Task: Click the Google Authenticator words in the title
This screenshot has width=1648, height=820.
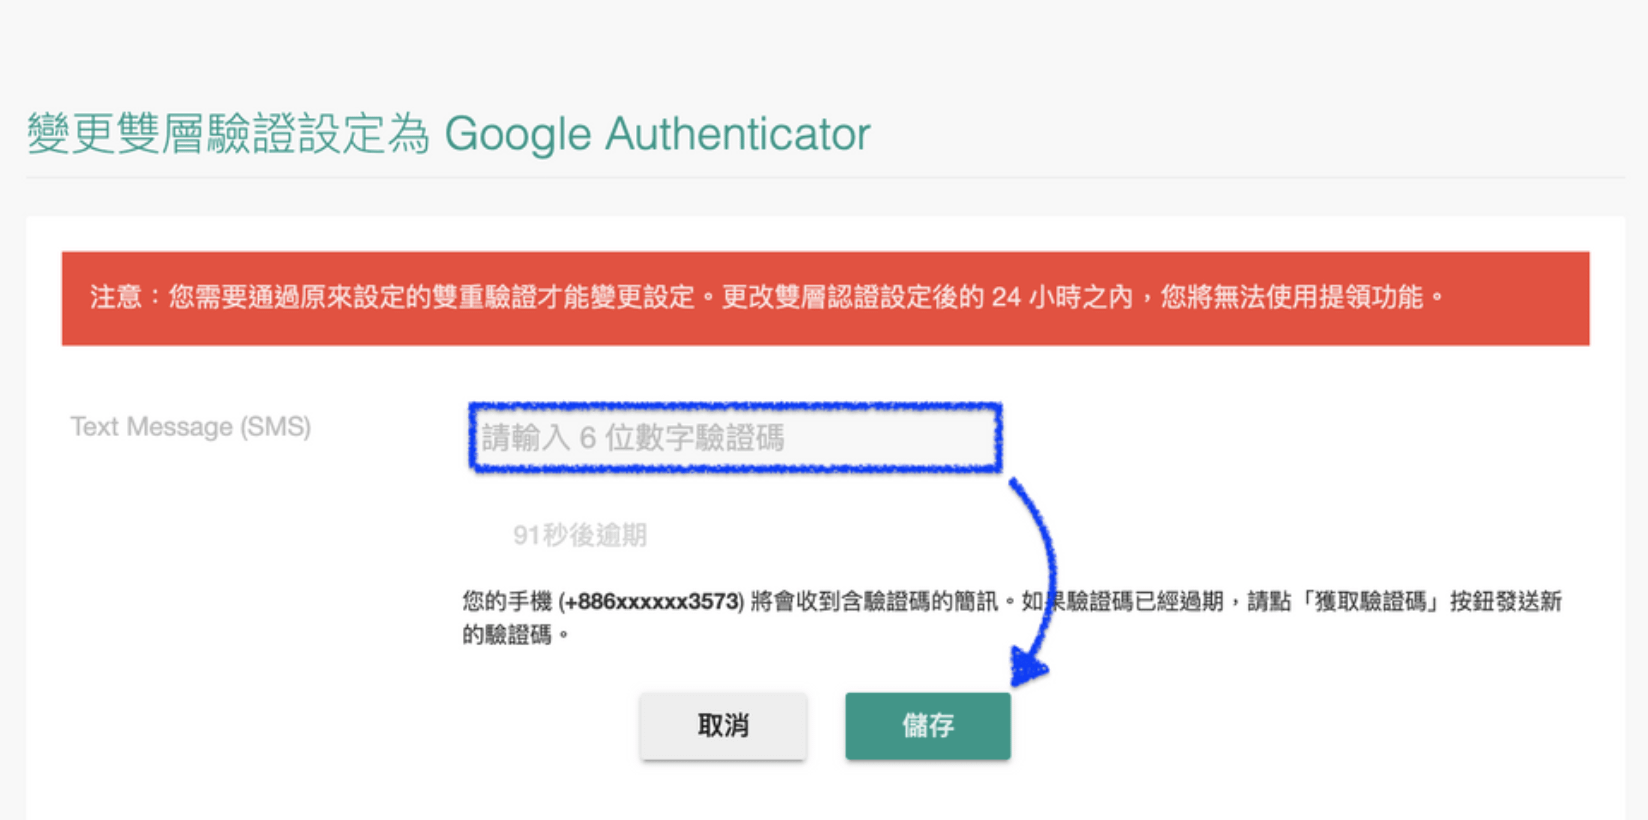Action: 657,134
